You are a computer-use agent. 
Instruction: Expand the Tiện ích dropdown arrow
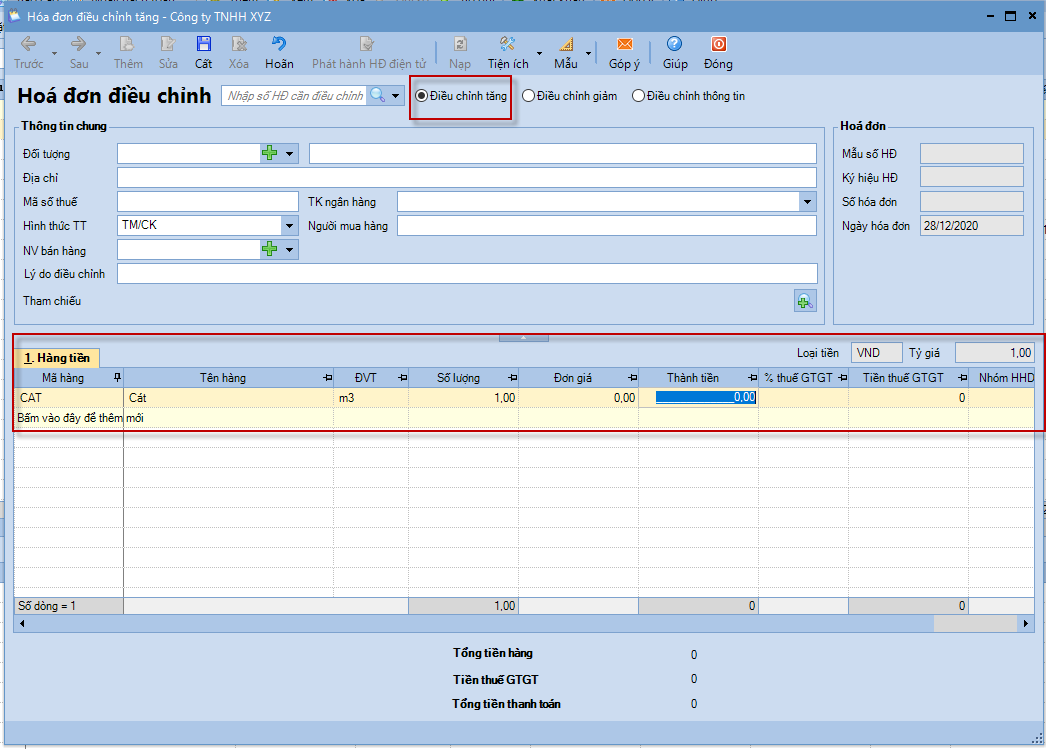539,53
